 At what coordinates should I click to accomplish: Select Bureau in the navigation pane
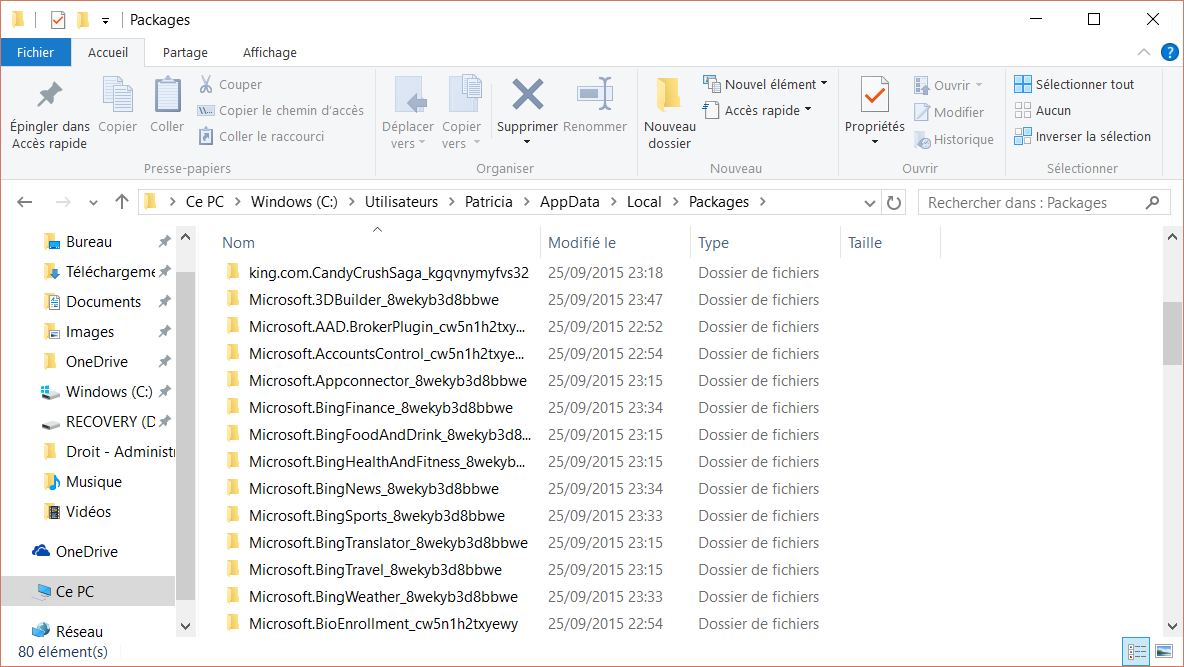click(x=88, y=242)
